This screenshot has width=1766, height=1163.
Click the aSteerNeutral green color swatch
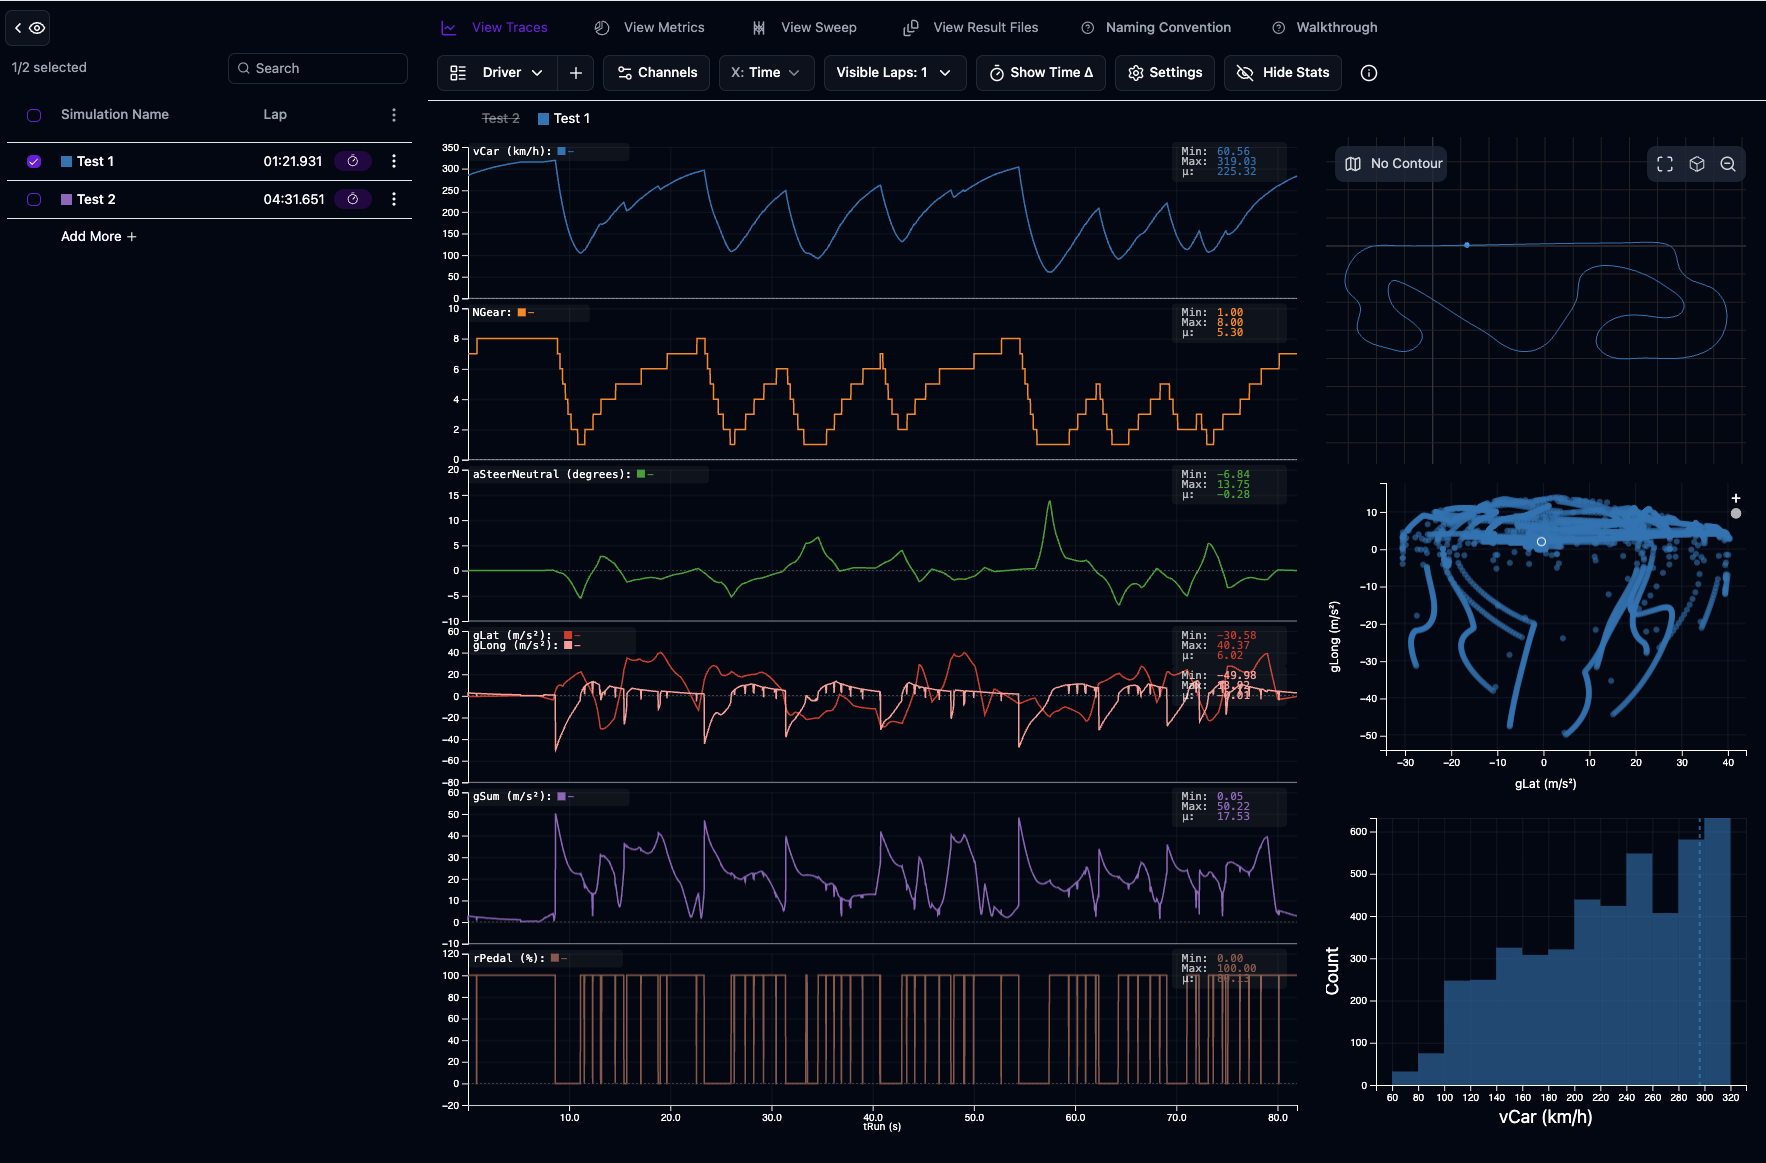(641, 475)
